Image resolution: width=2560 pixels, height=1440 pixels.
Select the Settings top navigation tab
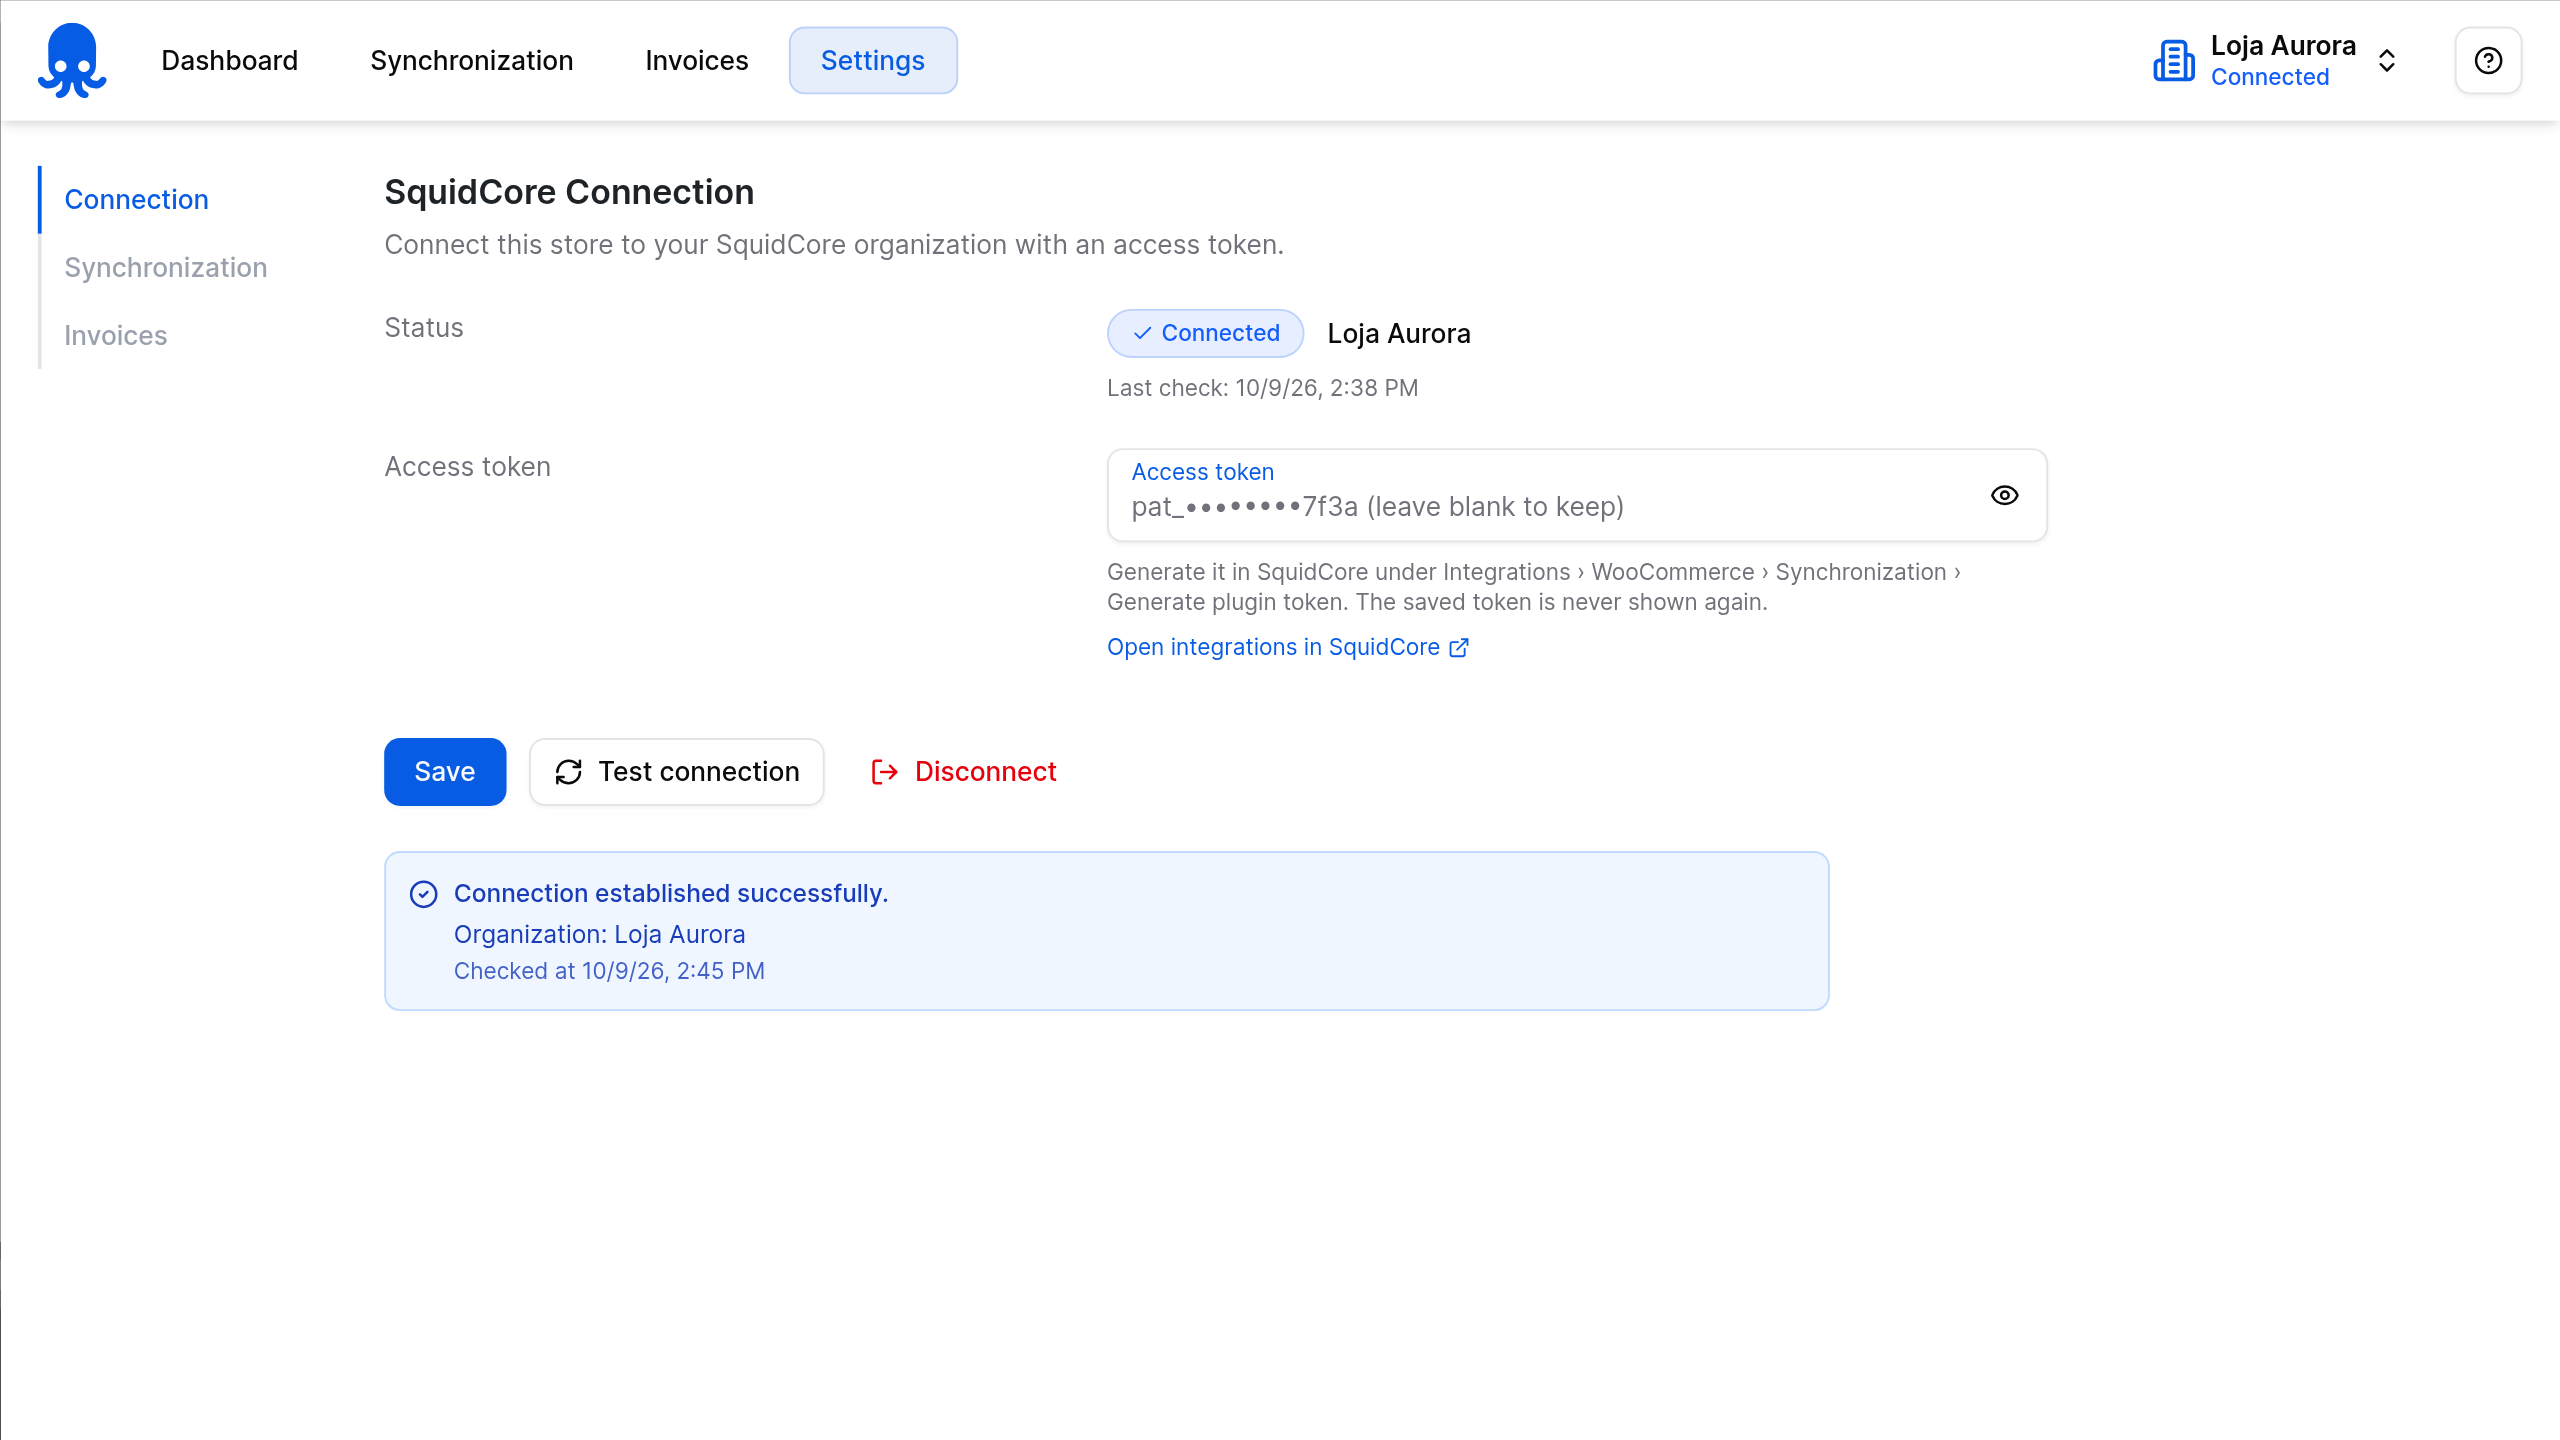[x=873, y=60]
